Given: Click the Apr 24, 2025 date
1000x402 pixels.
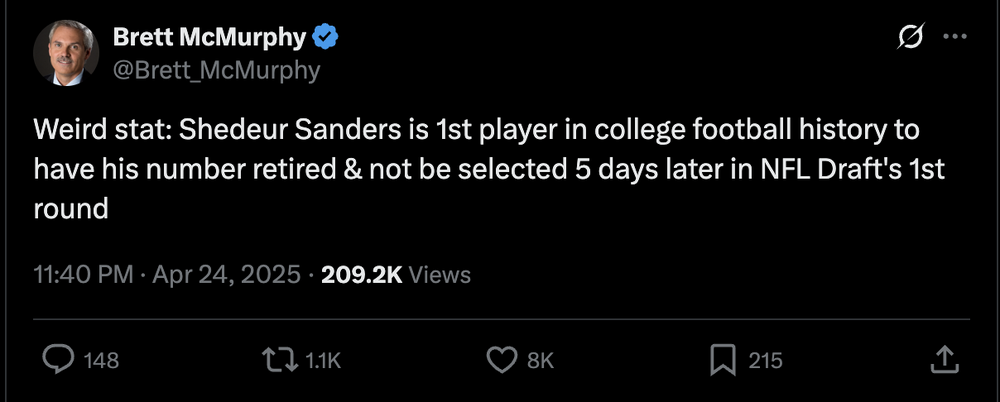Looking at the screenshot, I should click(x=225, y=274).
